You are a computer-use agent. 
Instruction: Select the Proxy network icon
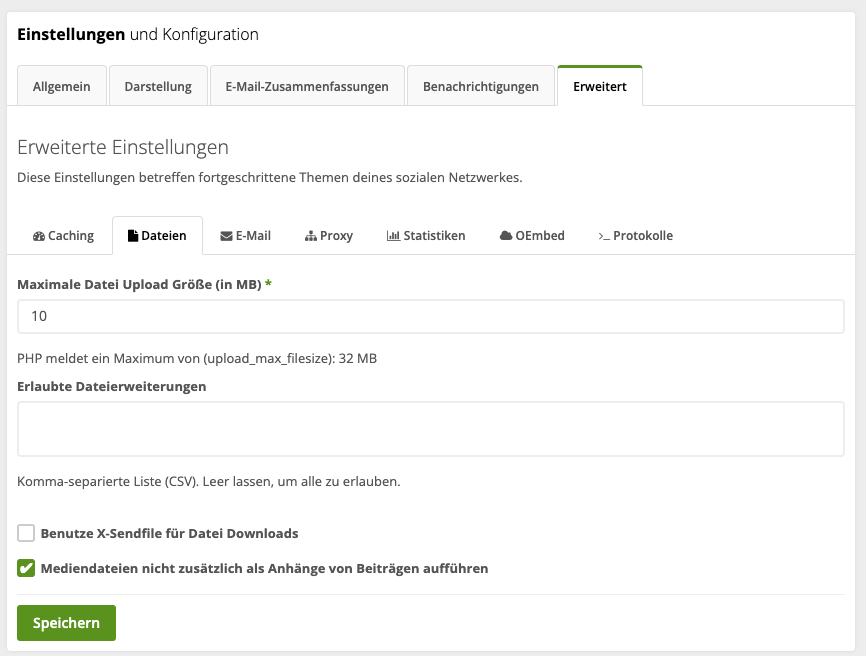click(309, 235)
